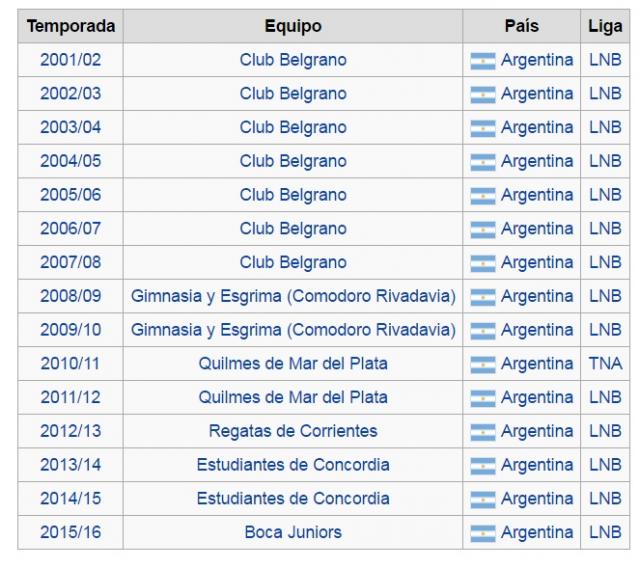Click the Argentina flag in the 2015/16 row
Image resolution: width=640 pixels, height=568 pixels.
(x=483, y=533)
